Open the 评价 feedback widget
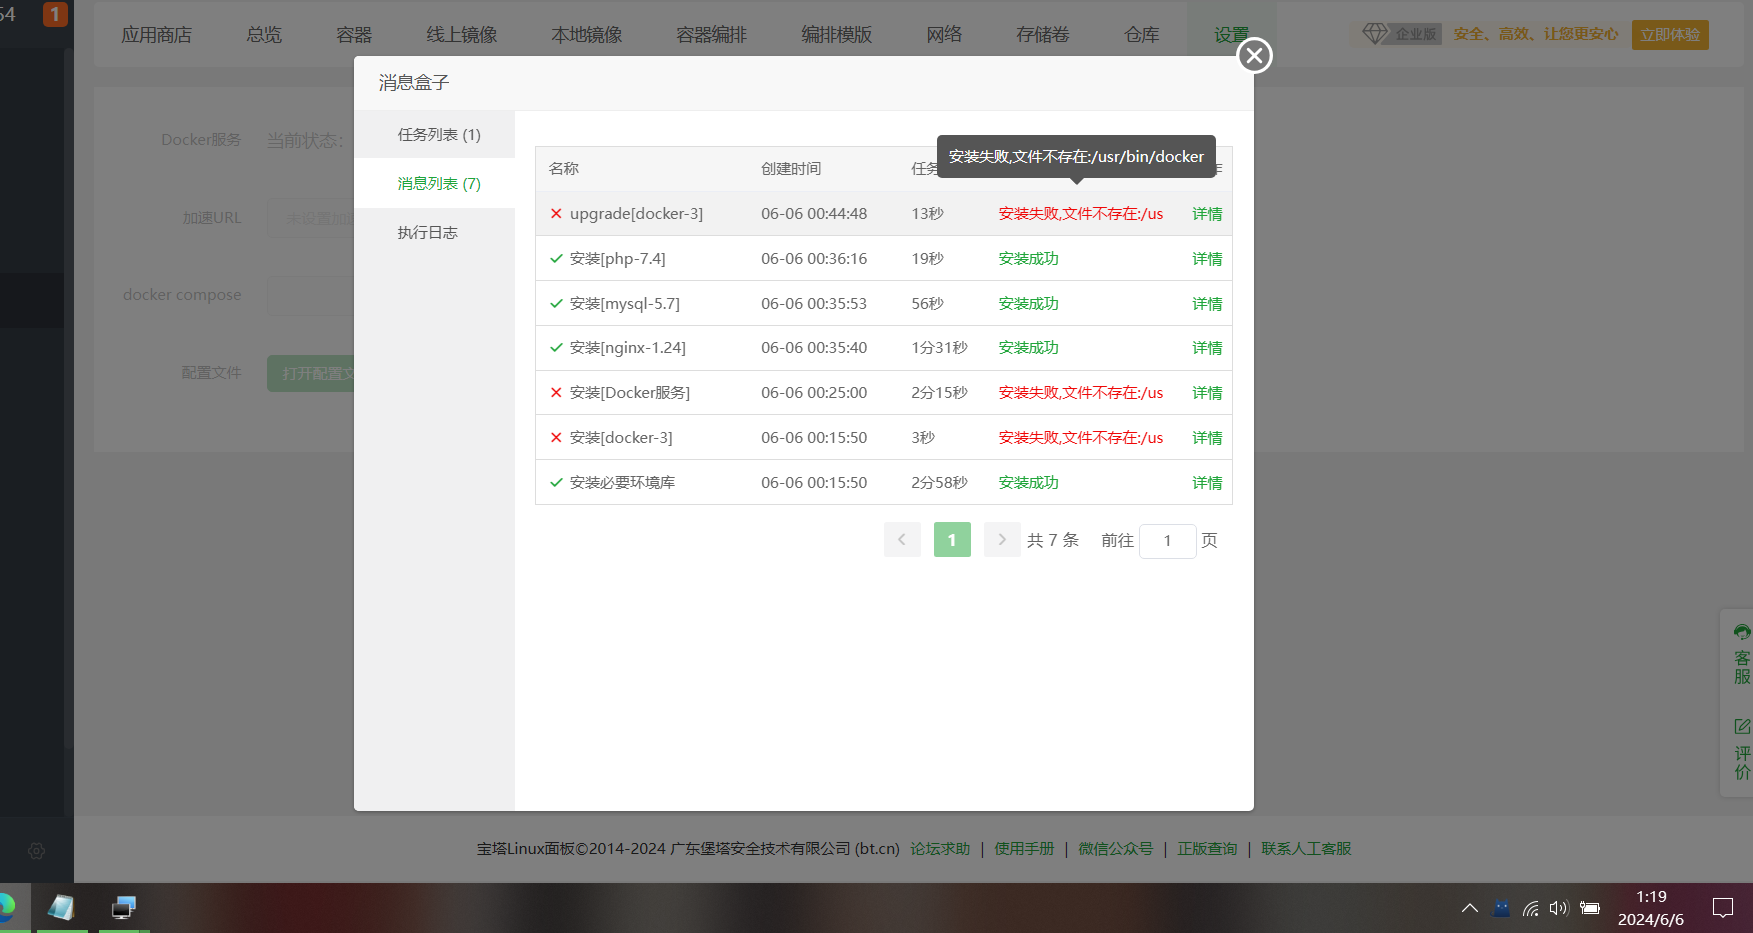Screen dimensions: 1753x933 [x=1742, y=748]
